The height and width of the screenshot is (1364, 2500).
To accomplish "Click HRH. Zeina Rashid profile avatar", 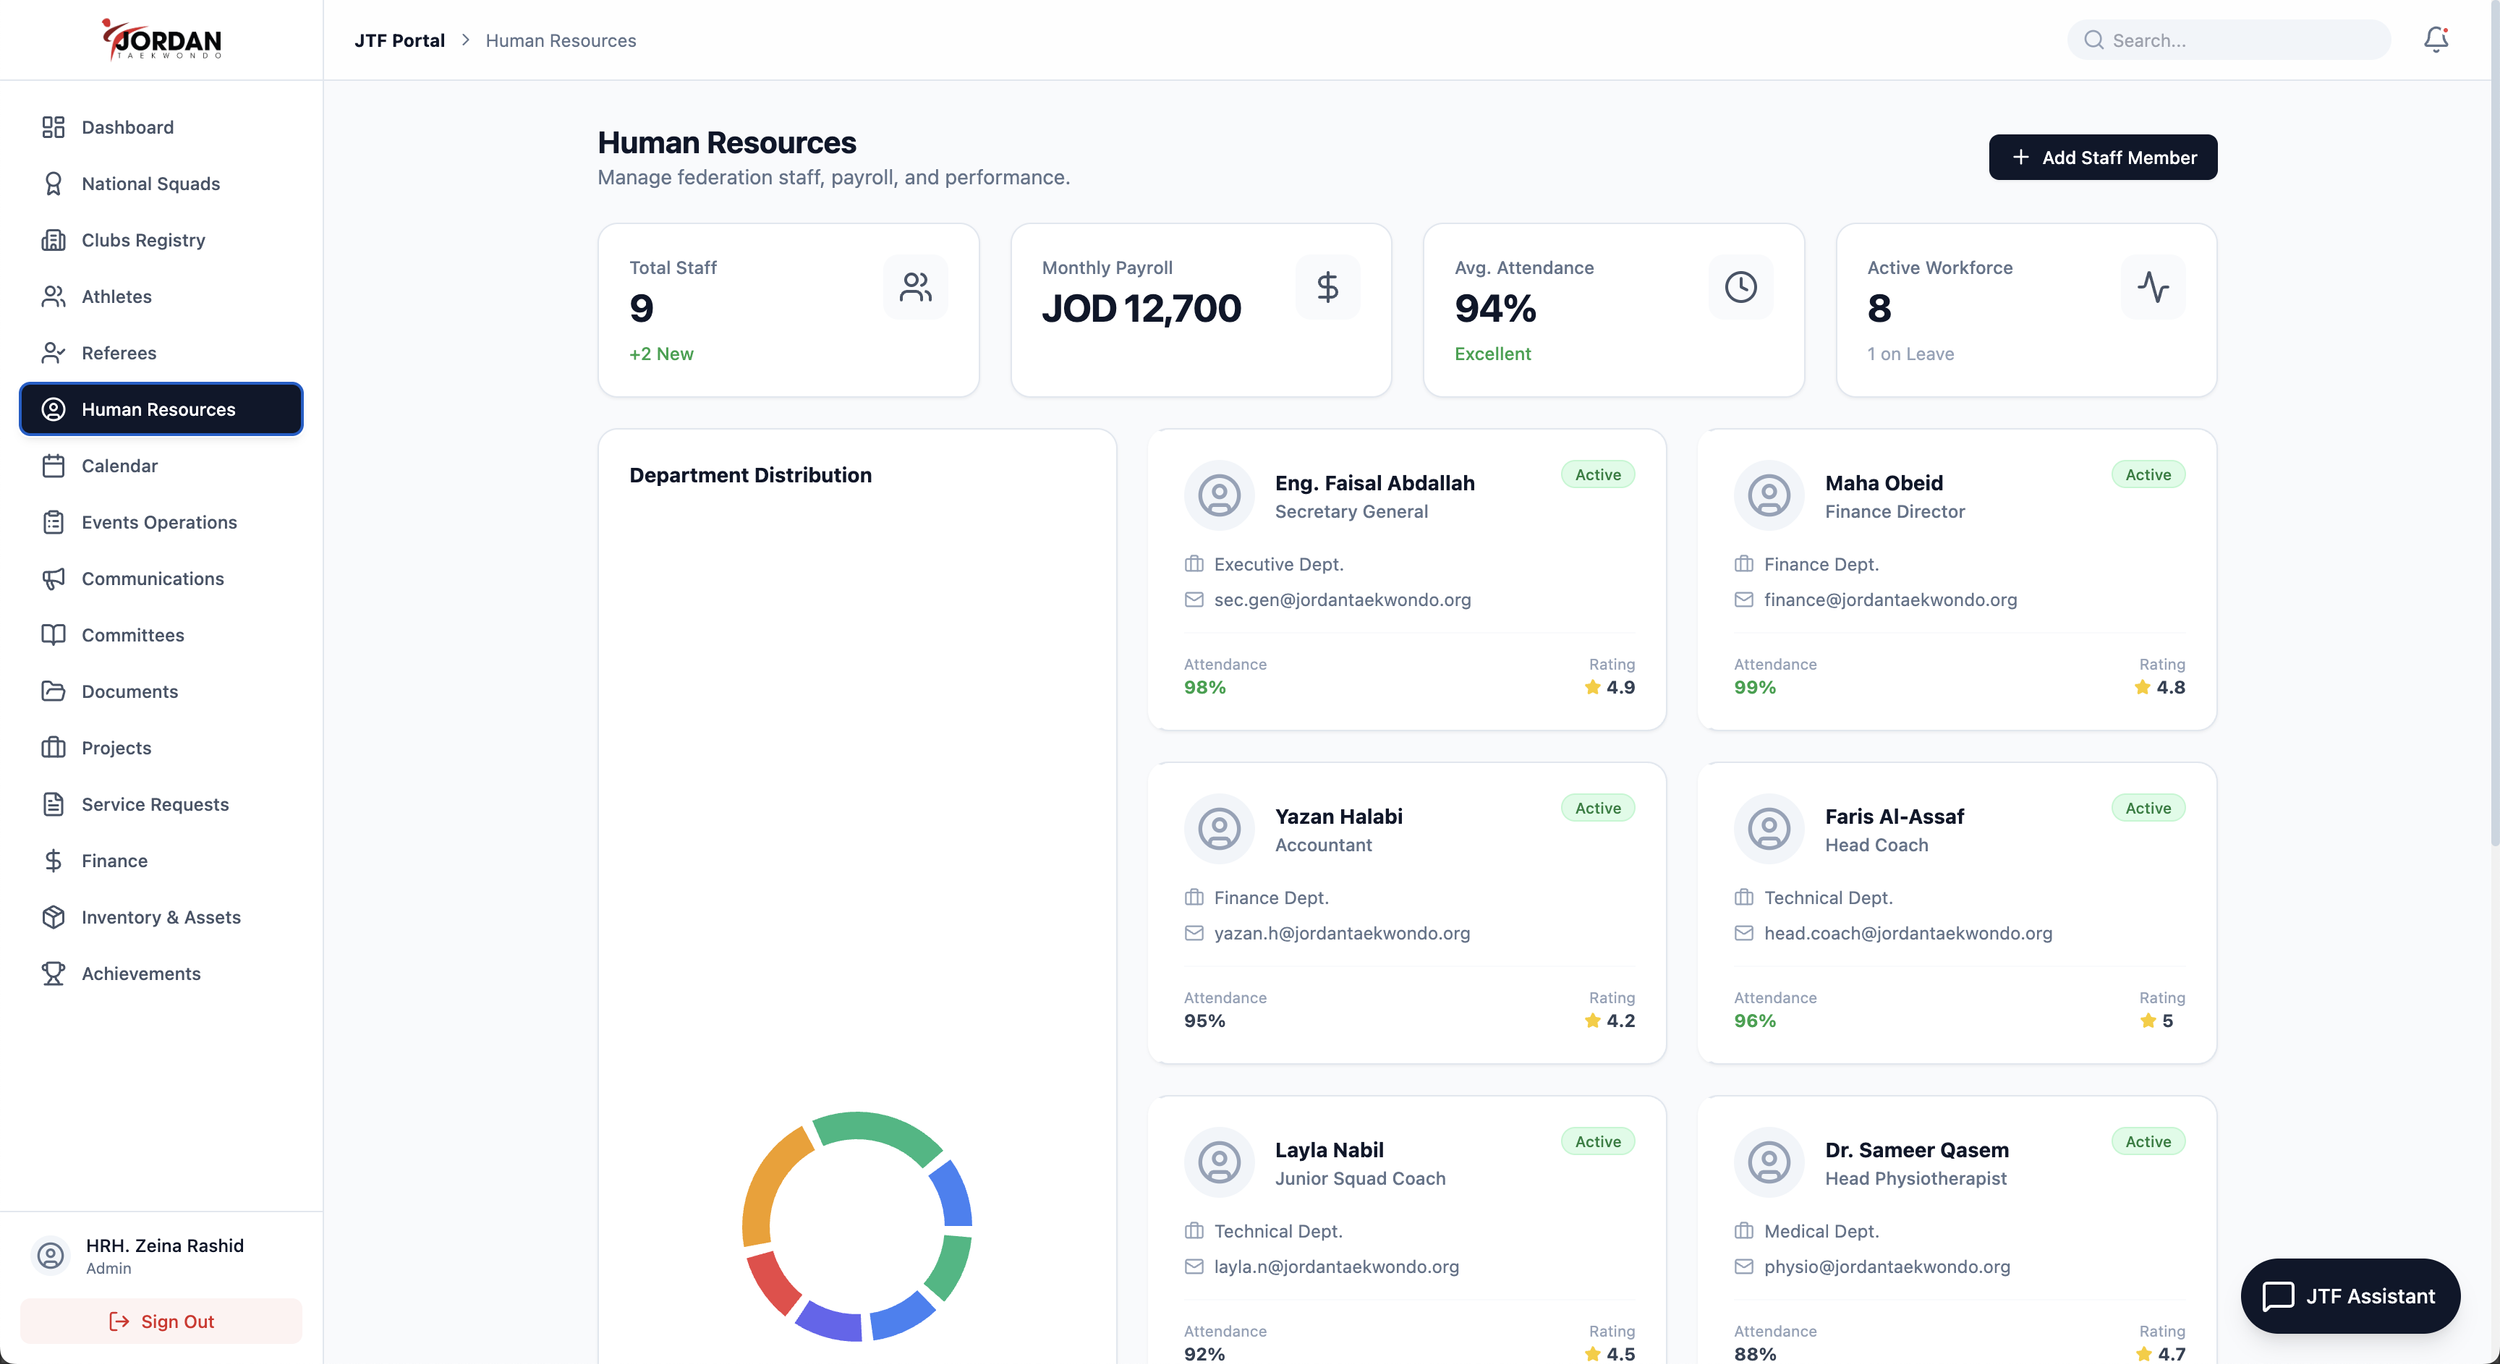I will (x=50, y=1256).
